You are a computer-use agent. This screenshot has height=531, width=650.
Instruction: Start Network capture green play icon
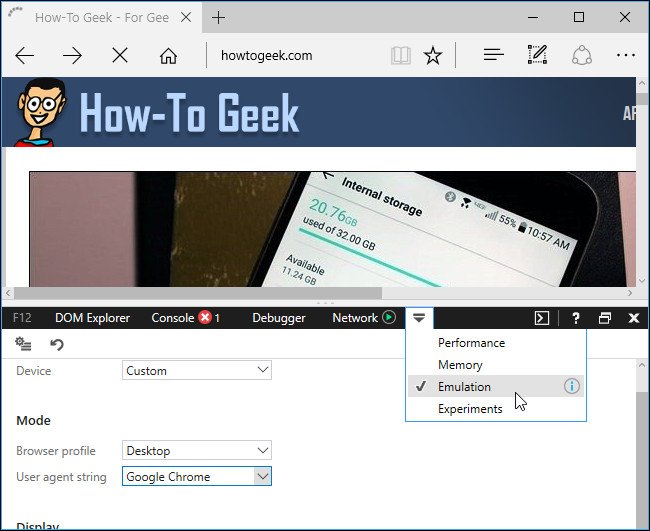tap(389, 318)
